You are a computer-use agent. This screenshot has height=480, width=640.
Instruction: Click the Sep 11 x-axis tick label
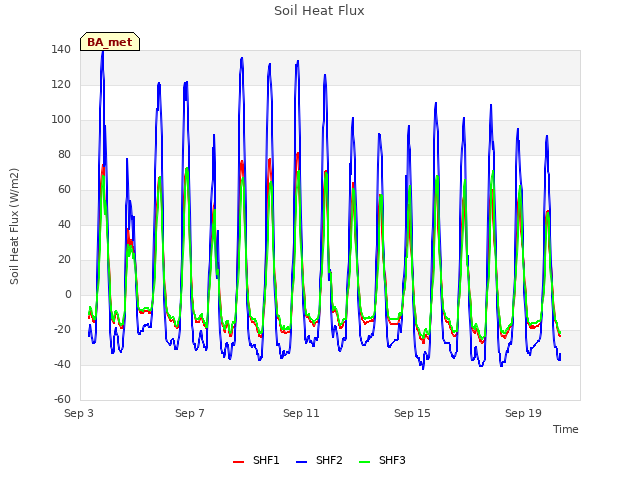(301, 413)
